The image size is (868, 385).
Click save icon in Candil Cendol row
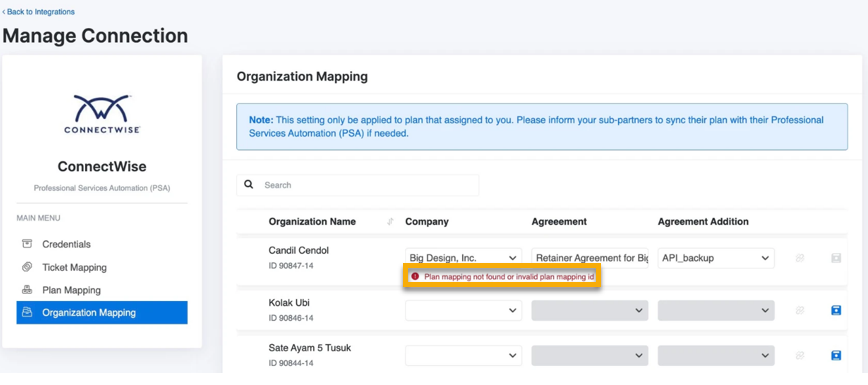[836, 258]
